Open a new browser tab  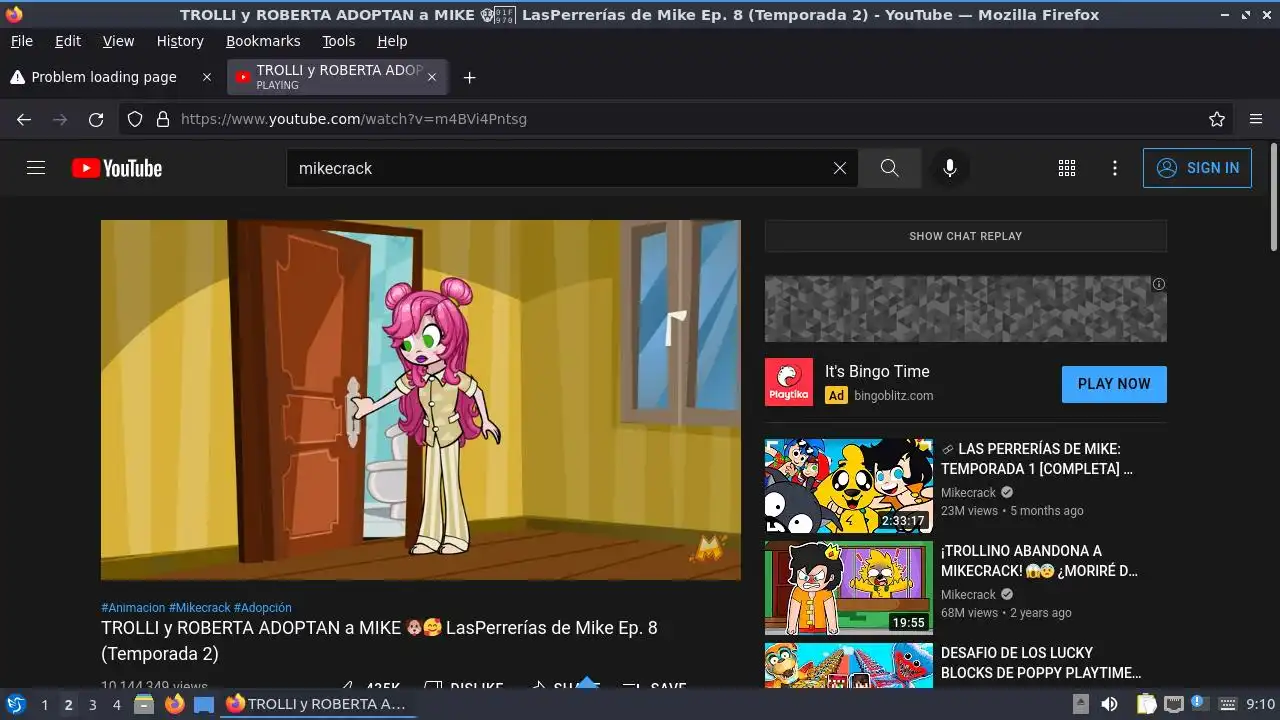[469, 77]
